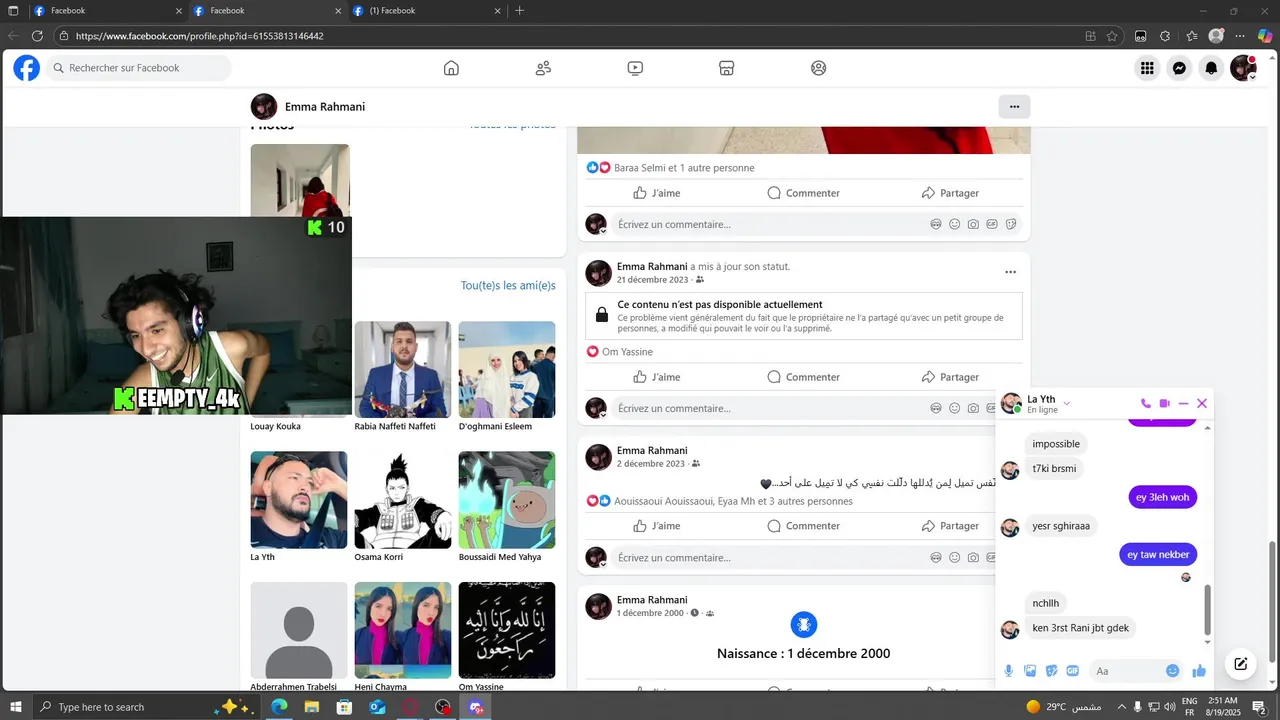Viewport: 1280px width, 720px height.
Task: Click the chat conversation scrollbar
Action: (x=1207, y=610)
